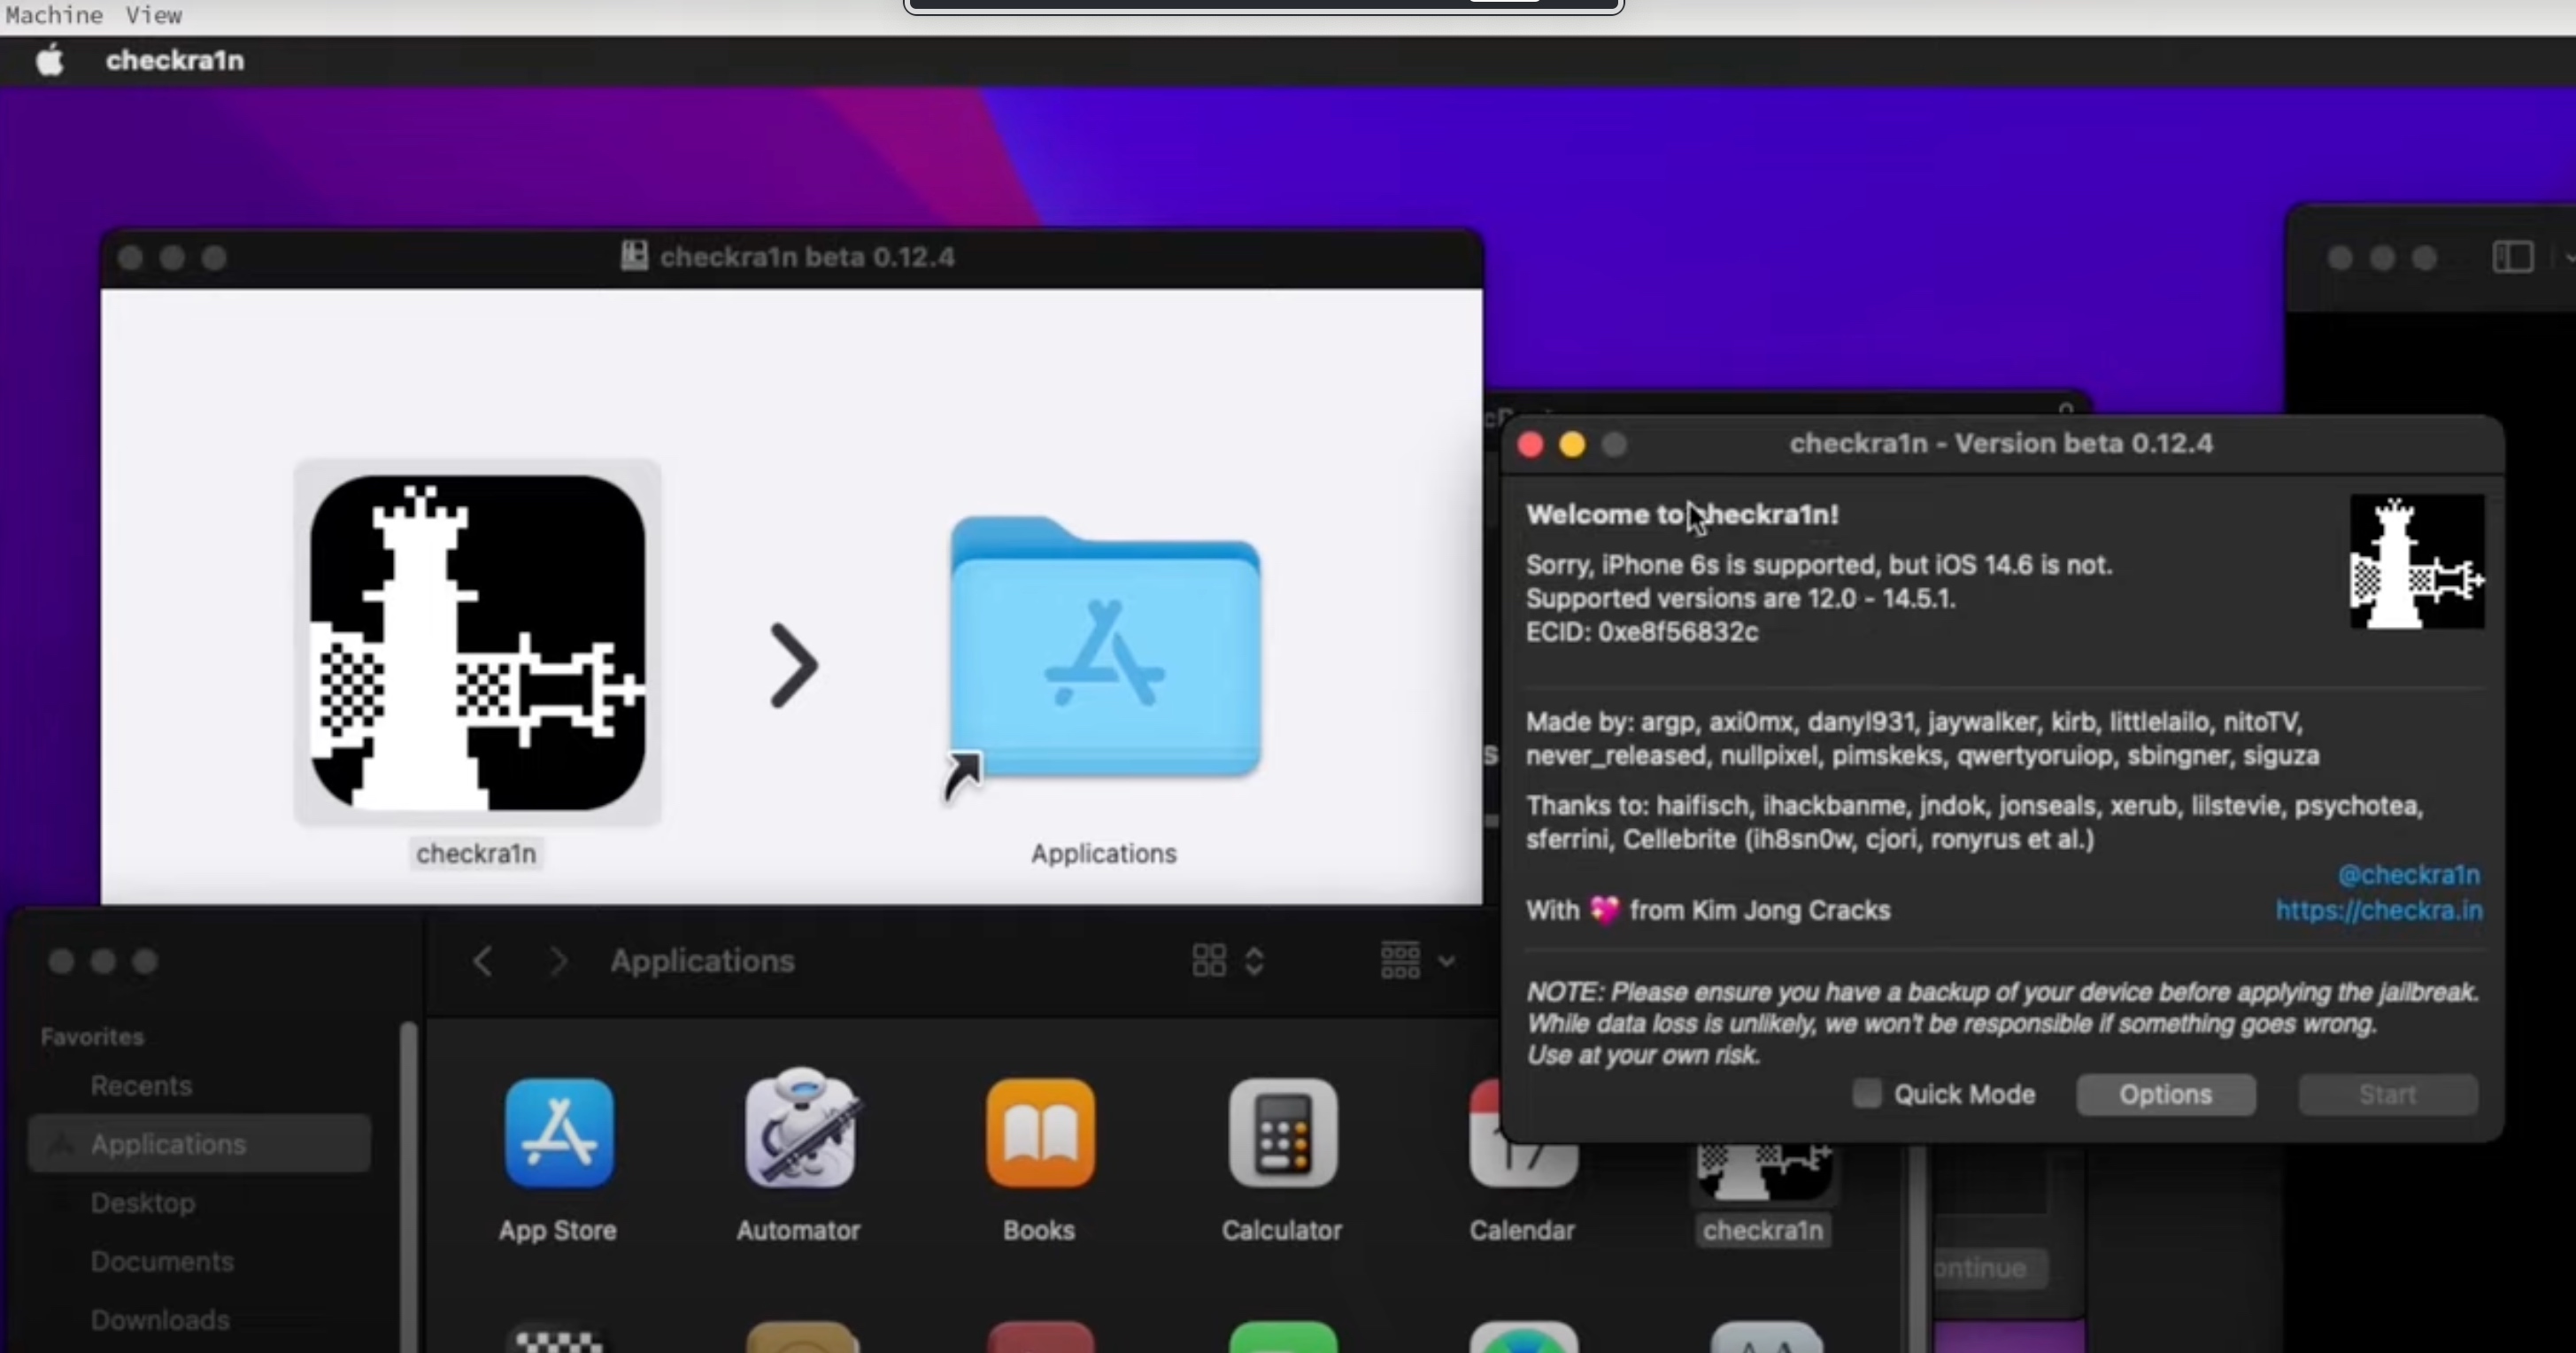Enable the Quick Mode checkbox
Viewport: 2576px width, 1353px height.
[1866, 1094]
